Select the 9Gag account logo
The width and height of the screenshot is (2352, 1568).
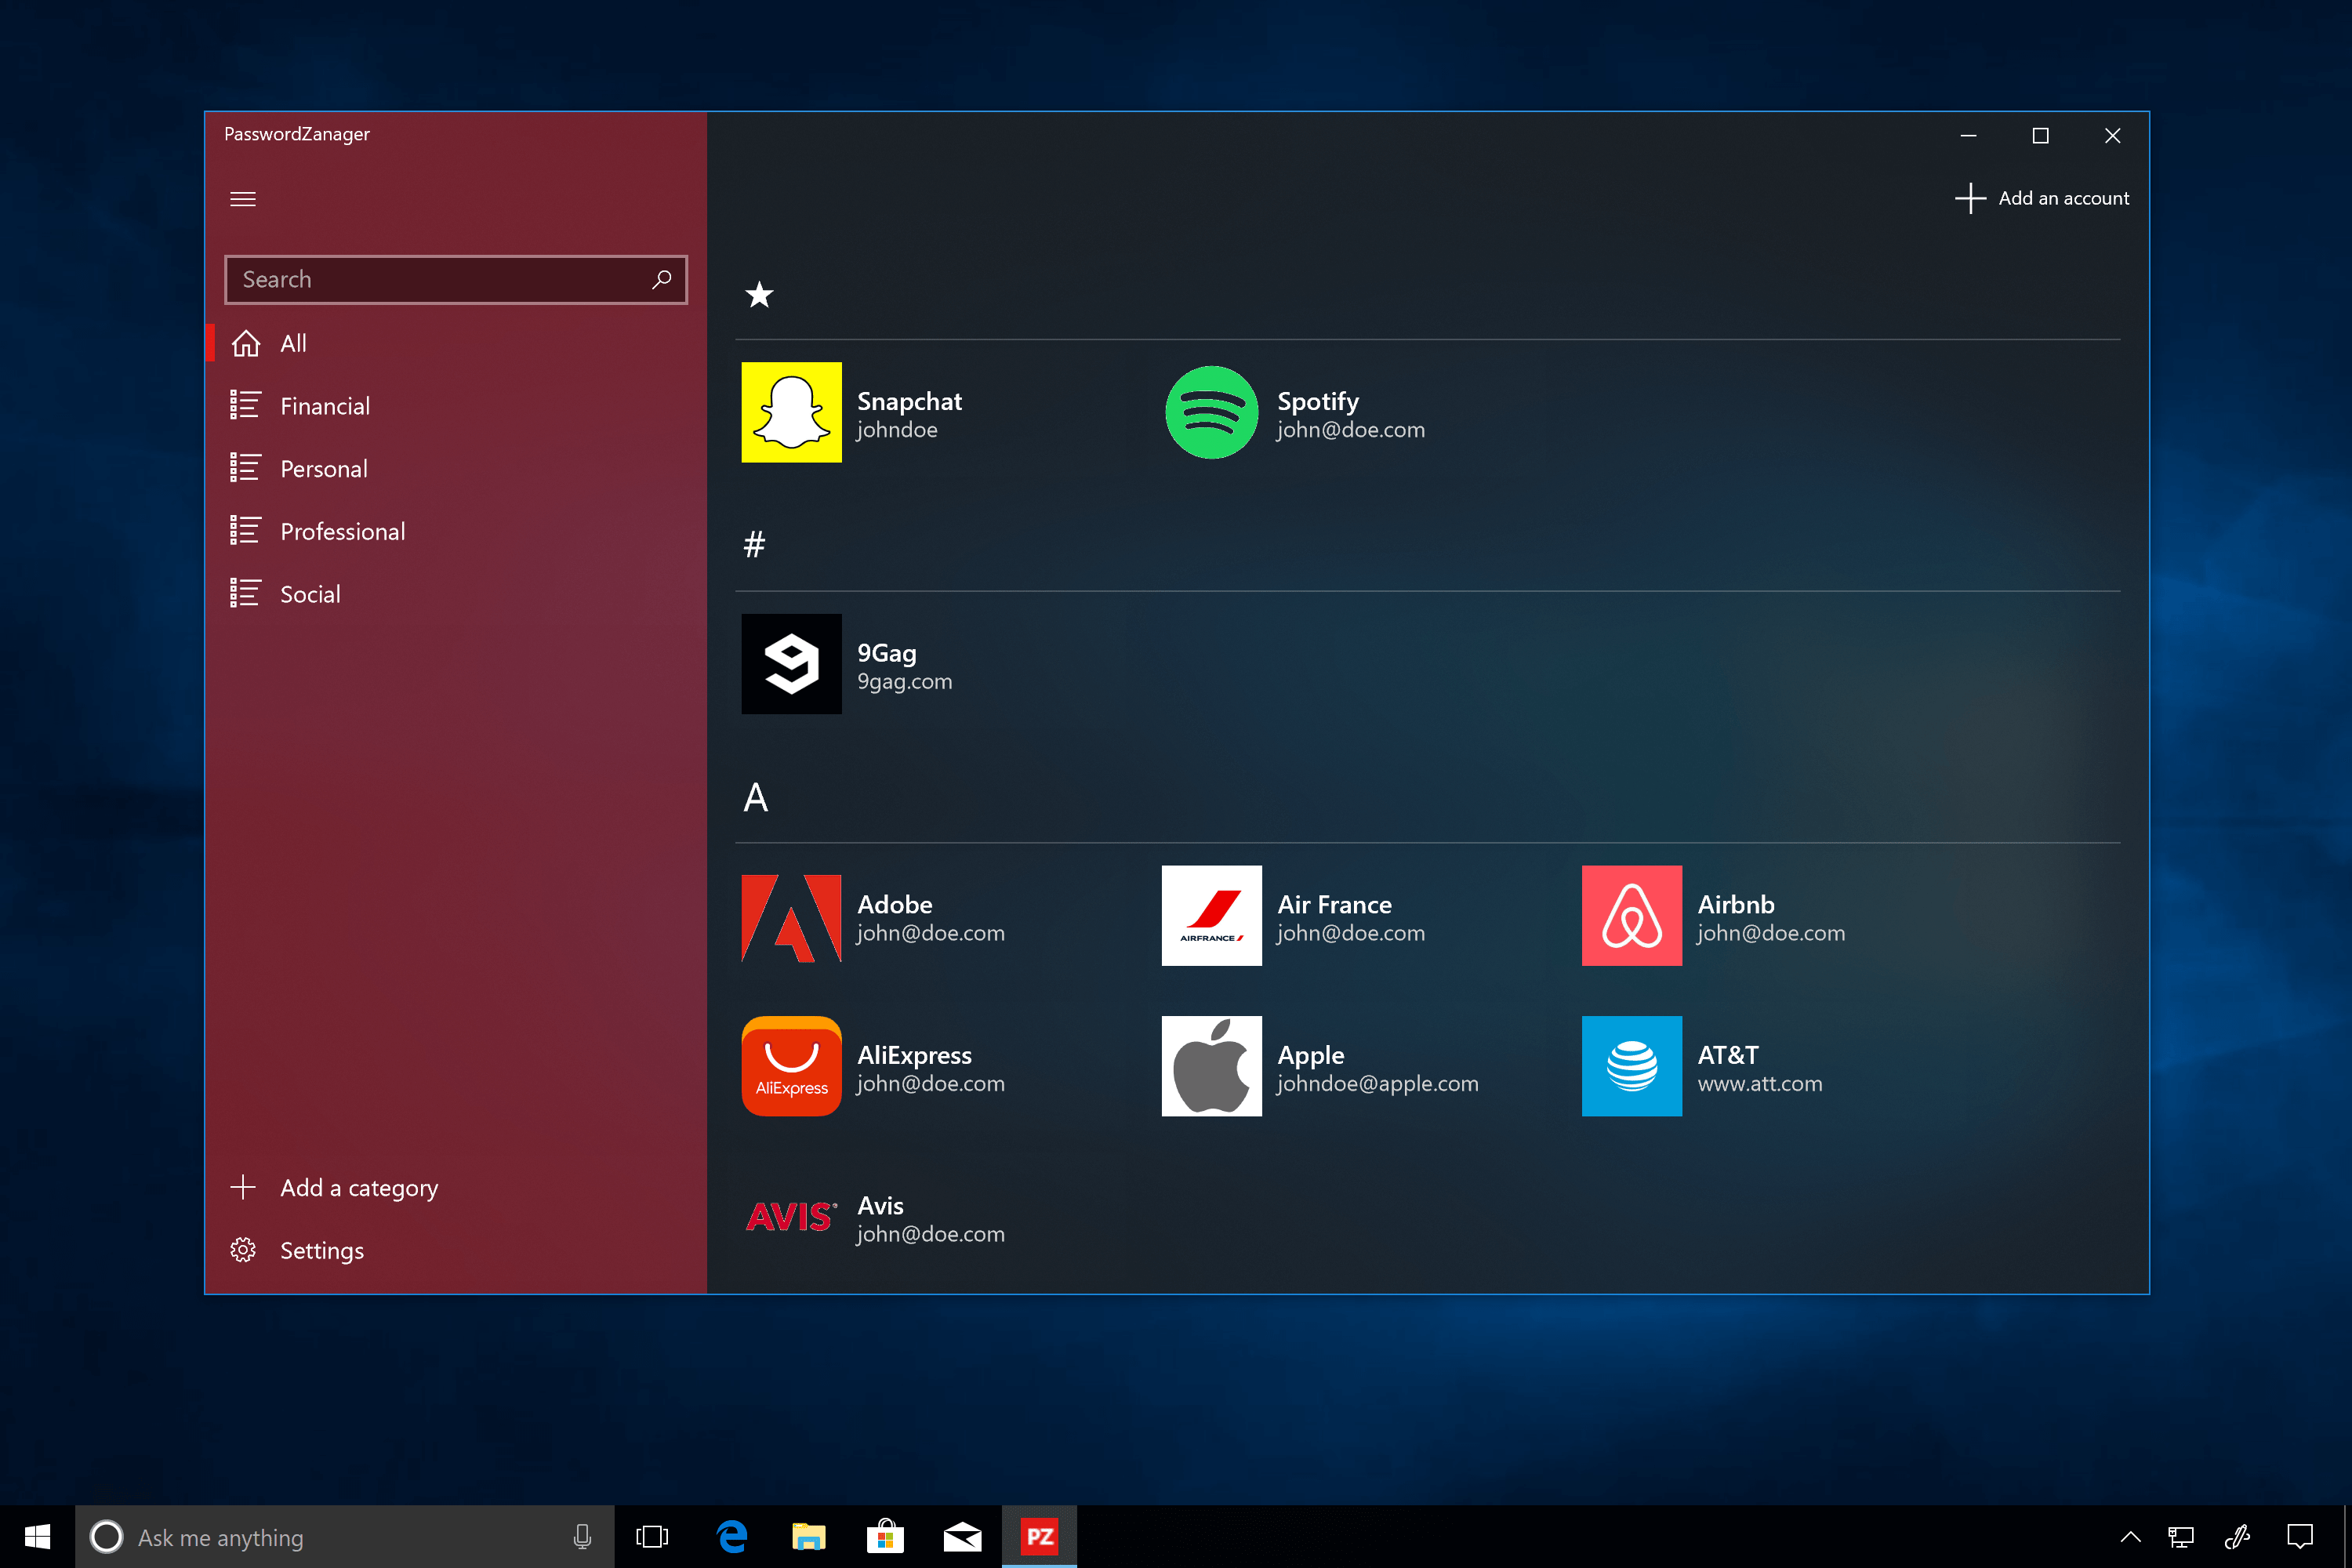pyautogui.click(x=791, y=664)
